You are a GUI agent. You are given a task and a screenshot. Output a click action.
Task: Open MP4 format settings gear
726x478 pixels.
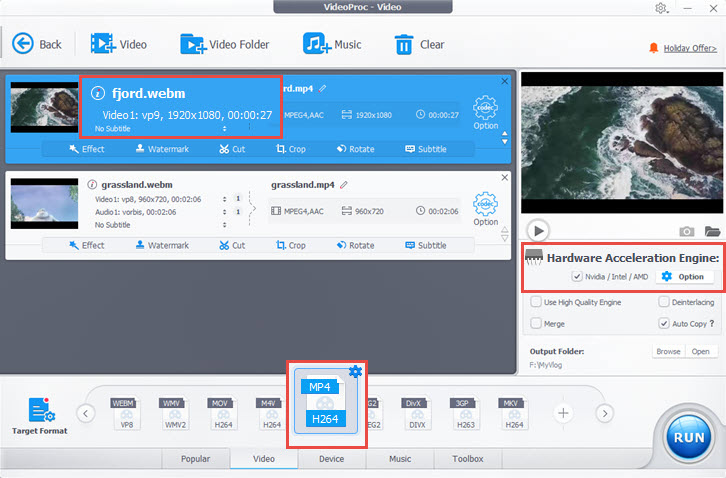tap(355, 371)
